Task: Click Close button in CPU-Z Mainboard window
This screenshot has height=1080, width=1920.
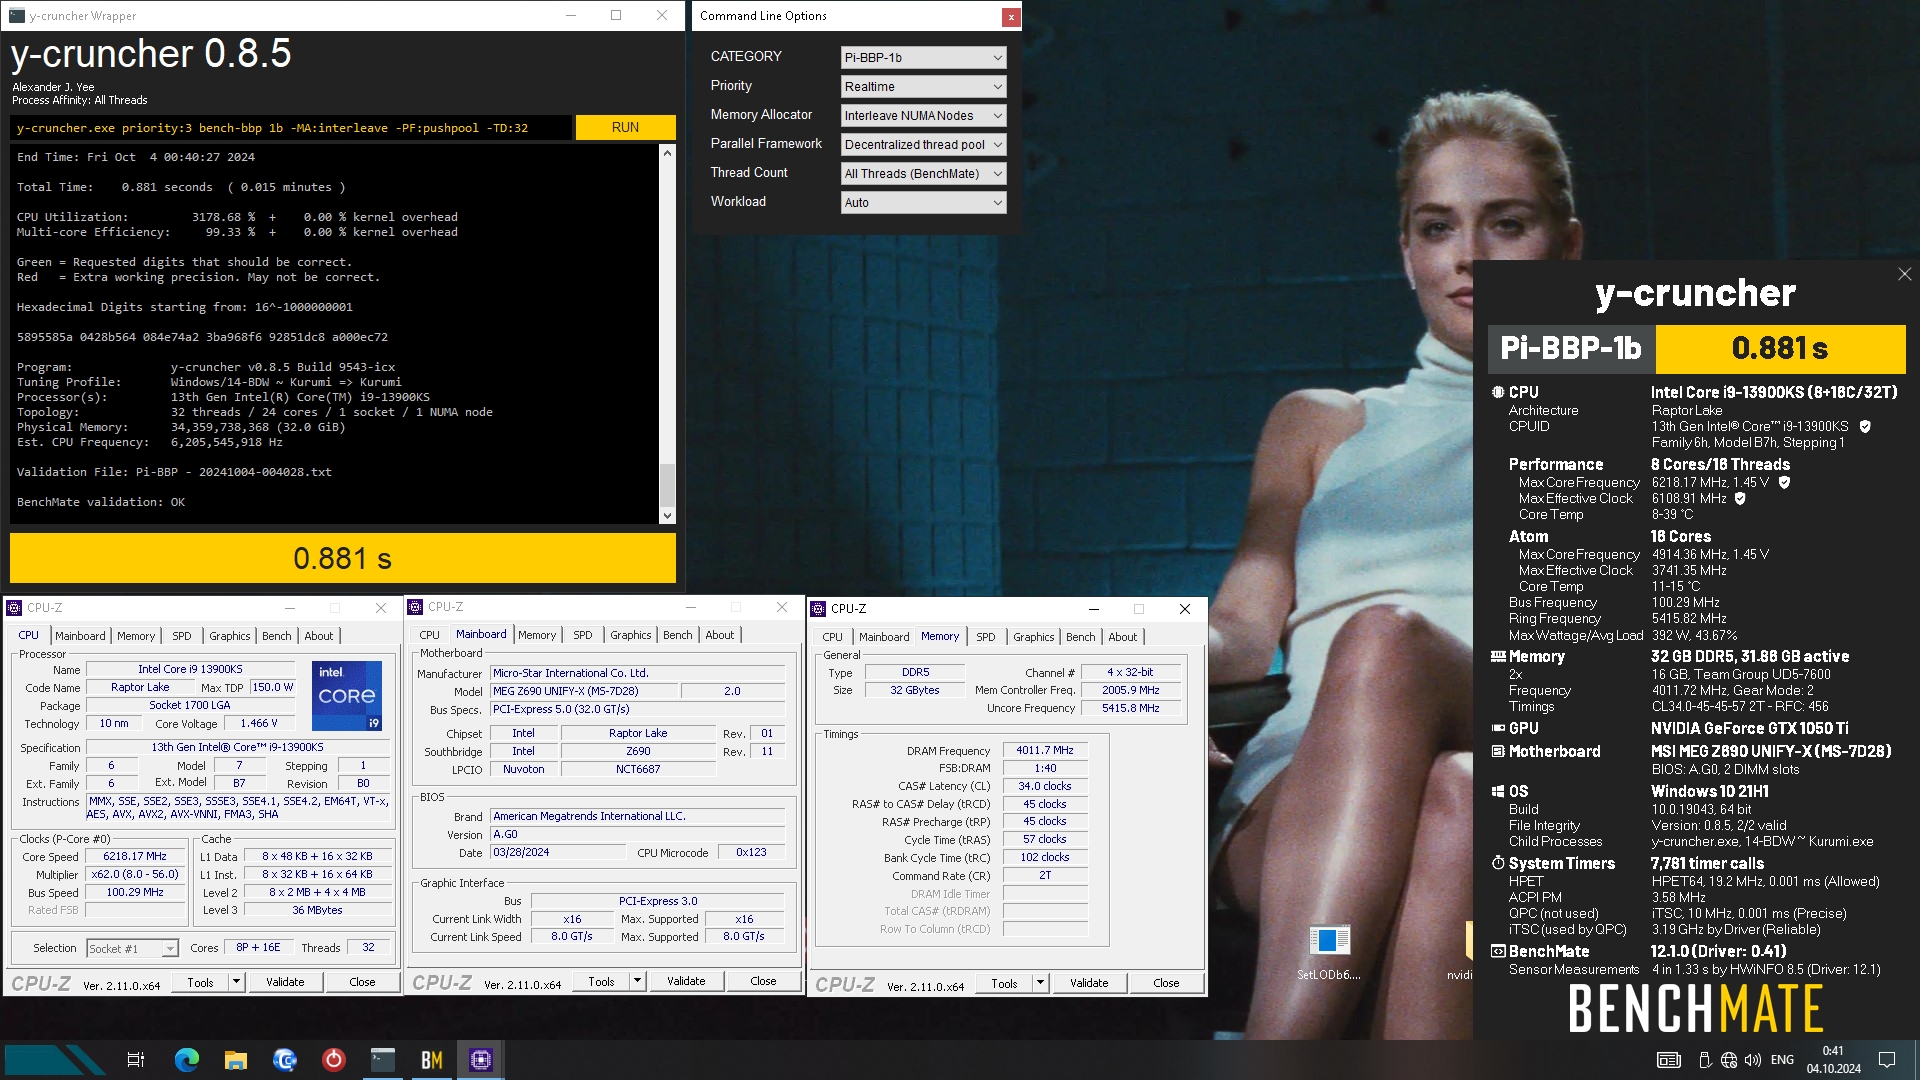Action: pyautogui.click(x=763, y=981)
